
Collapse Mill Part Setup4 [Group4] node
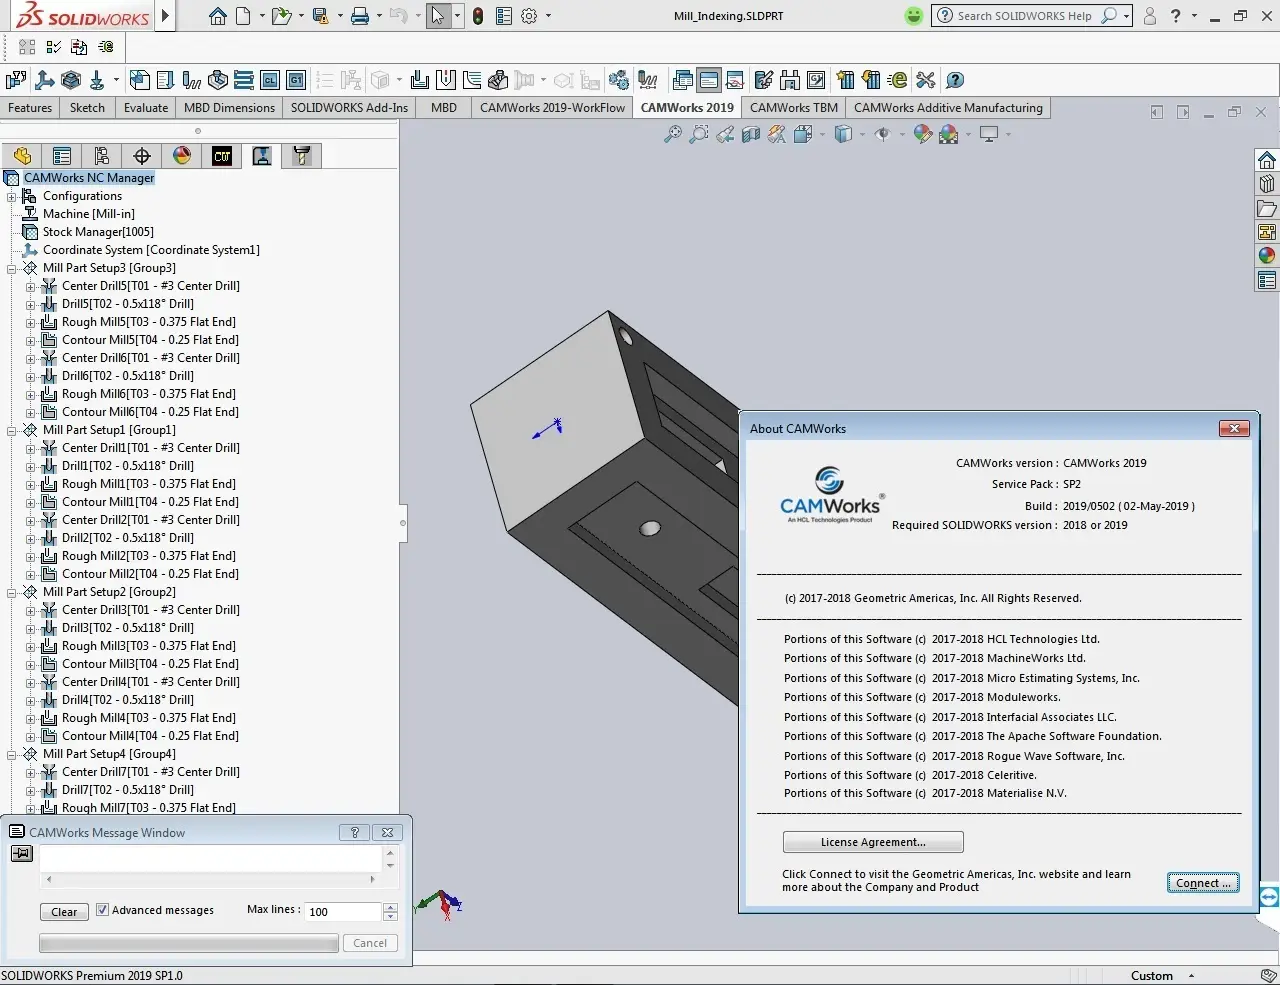tap(12, 754)
